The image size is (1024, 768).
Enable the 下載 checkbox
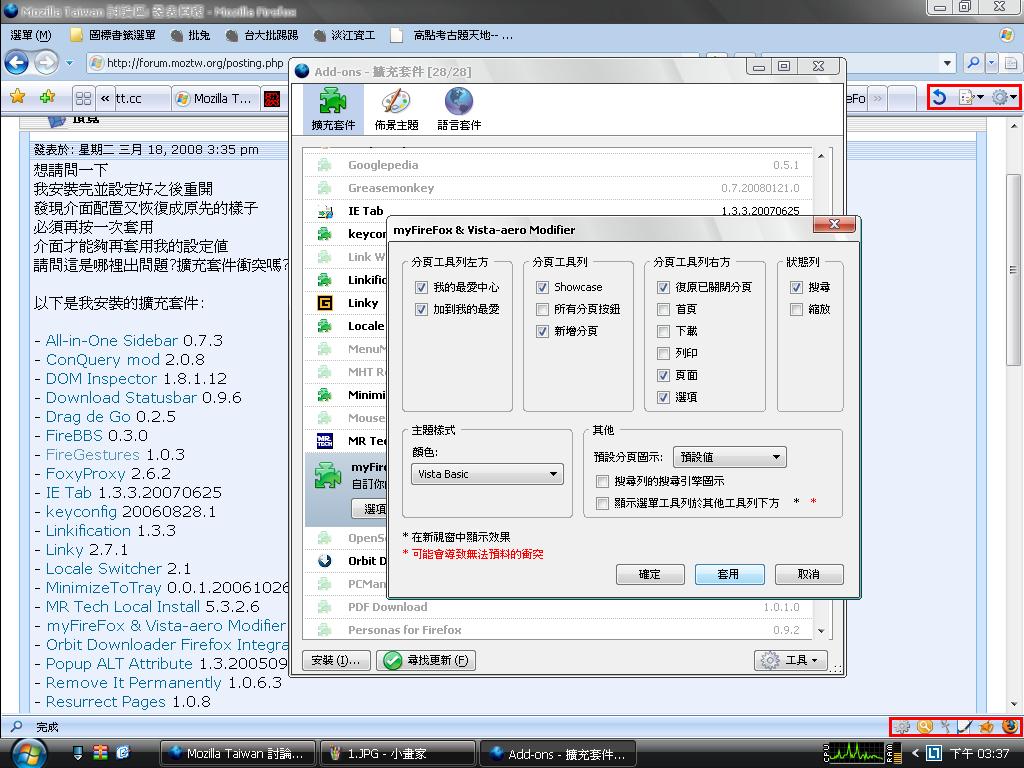pos(664,332)
